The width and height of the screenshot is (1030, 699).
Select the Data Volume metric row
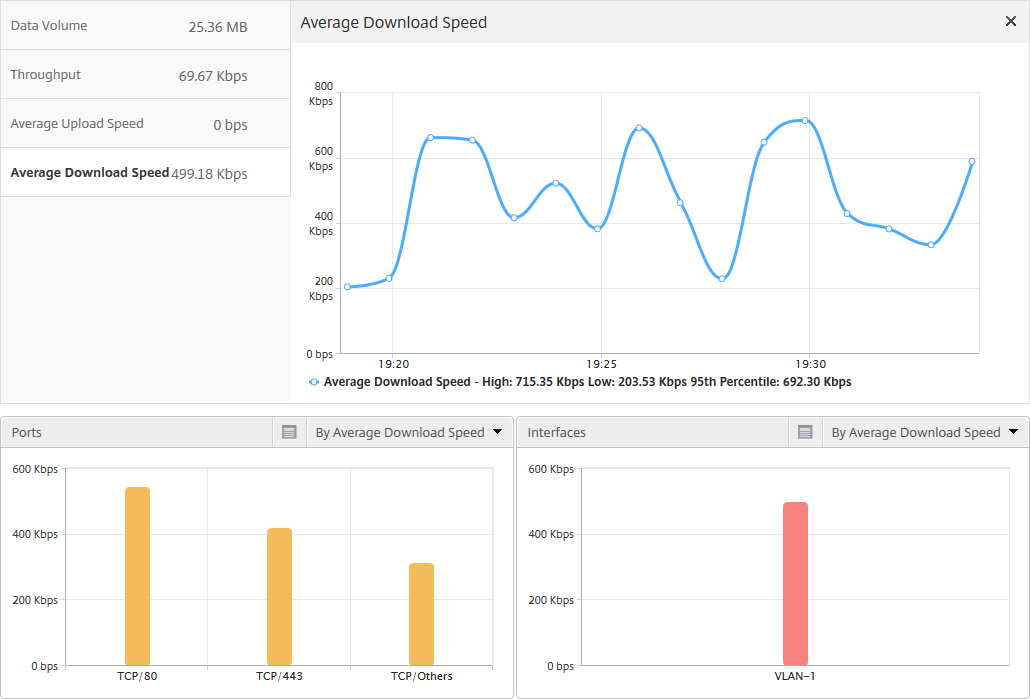tap(145, 26)
